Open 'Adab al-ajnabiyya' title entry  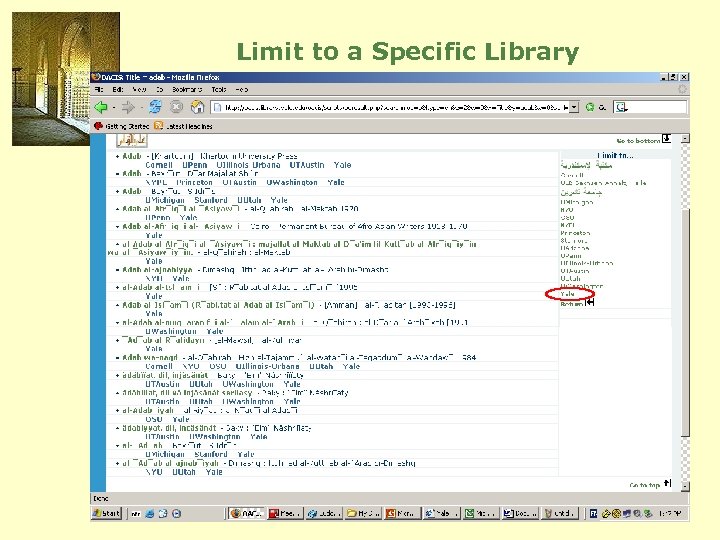[157, 270]
